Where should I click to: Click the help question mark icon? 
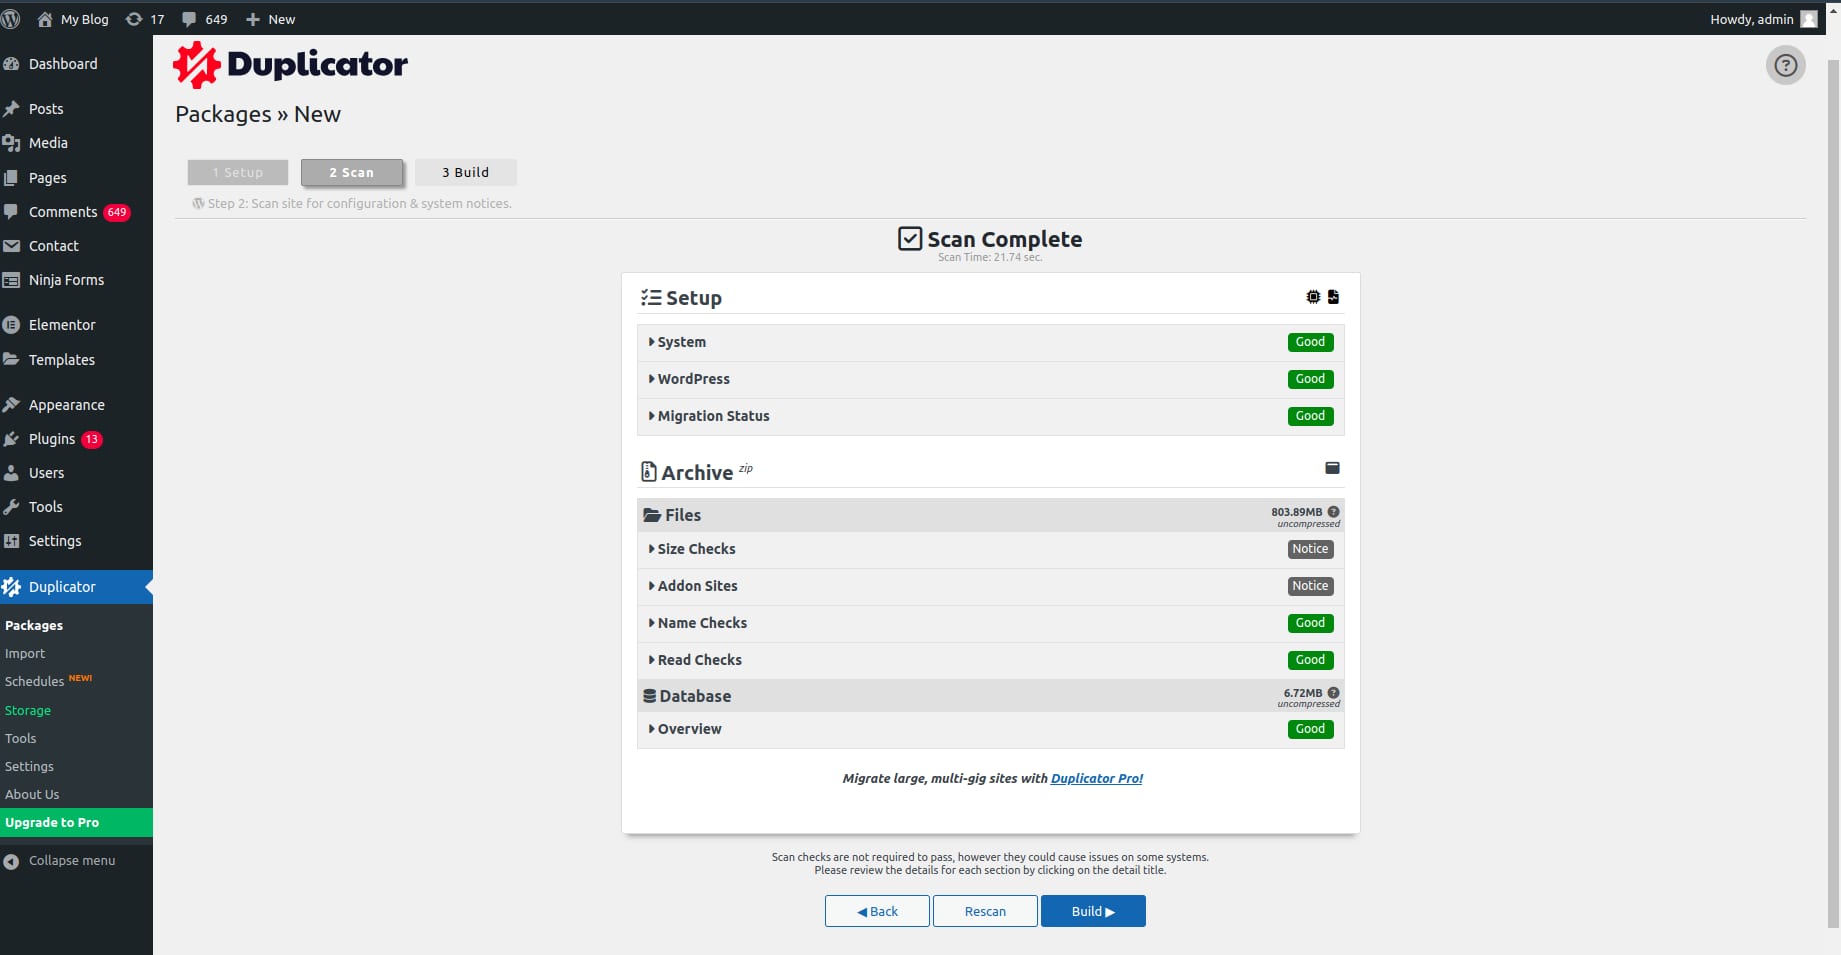[x=1785, y=66]
